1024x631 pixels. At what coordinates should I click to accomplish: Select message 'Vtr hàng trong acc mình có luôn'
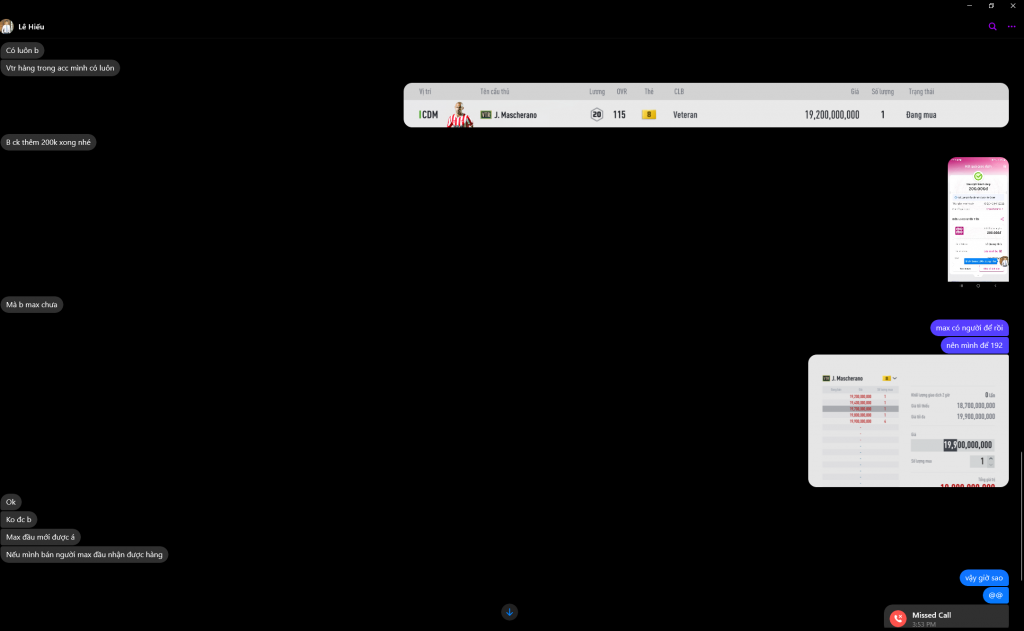pyautogui.click(x=60, y=68)
